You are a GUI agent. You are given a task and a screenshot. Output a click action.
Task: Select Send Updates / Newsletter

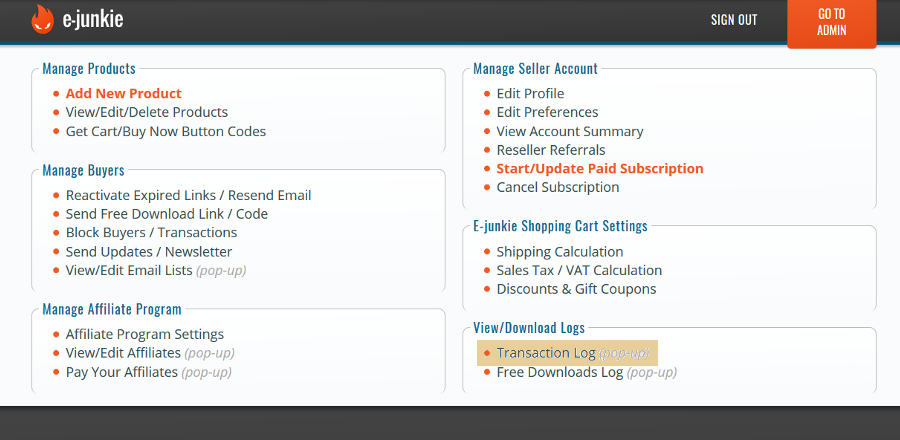pos(148,252)
